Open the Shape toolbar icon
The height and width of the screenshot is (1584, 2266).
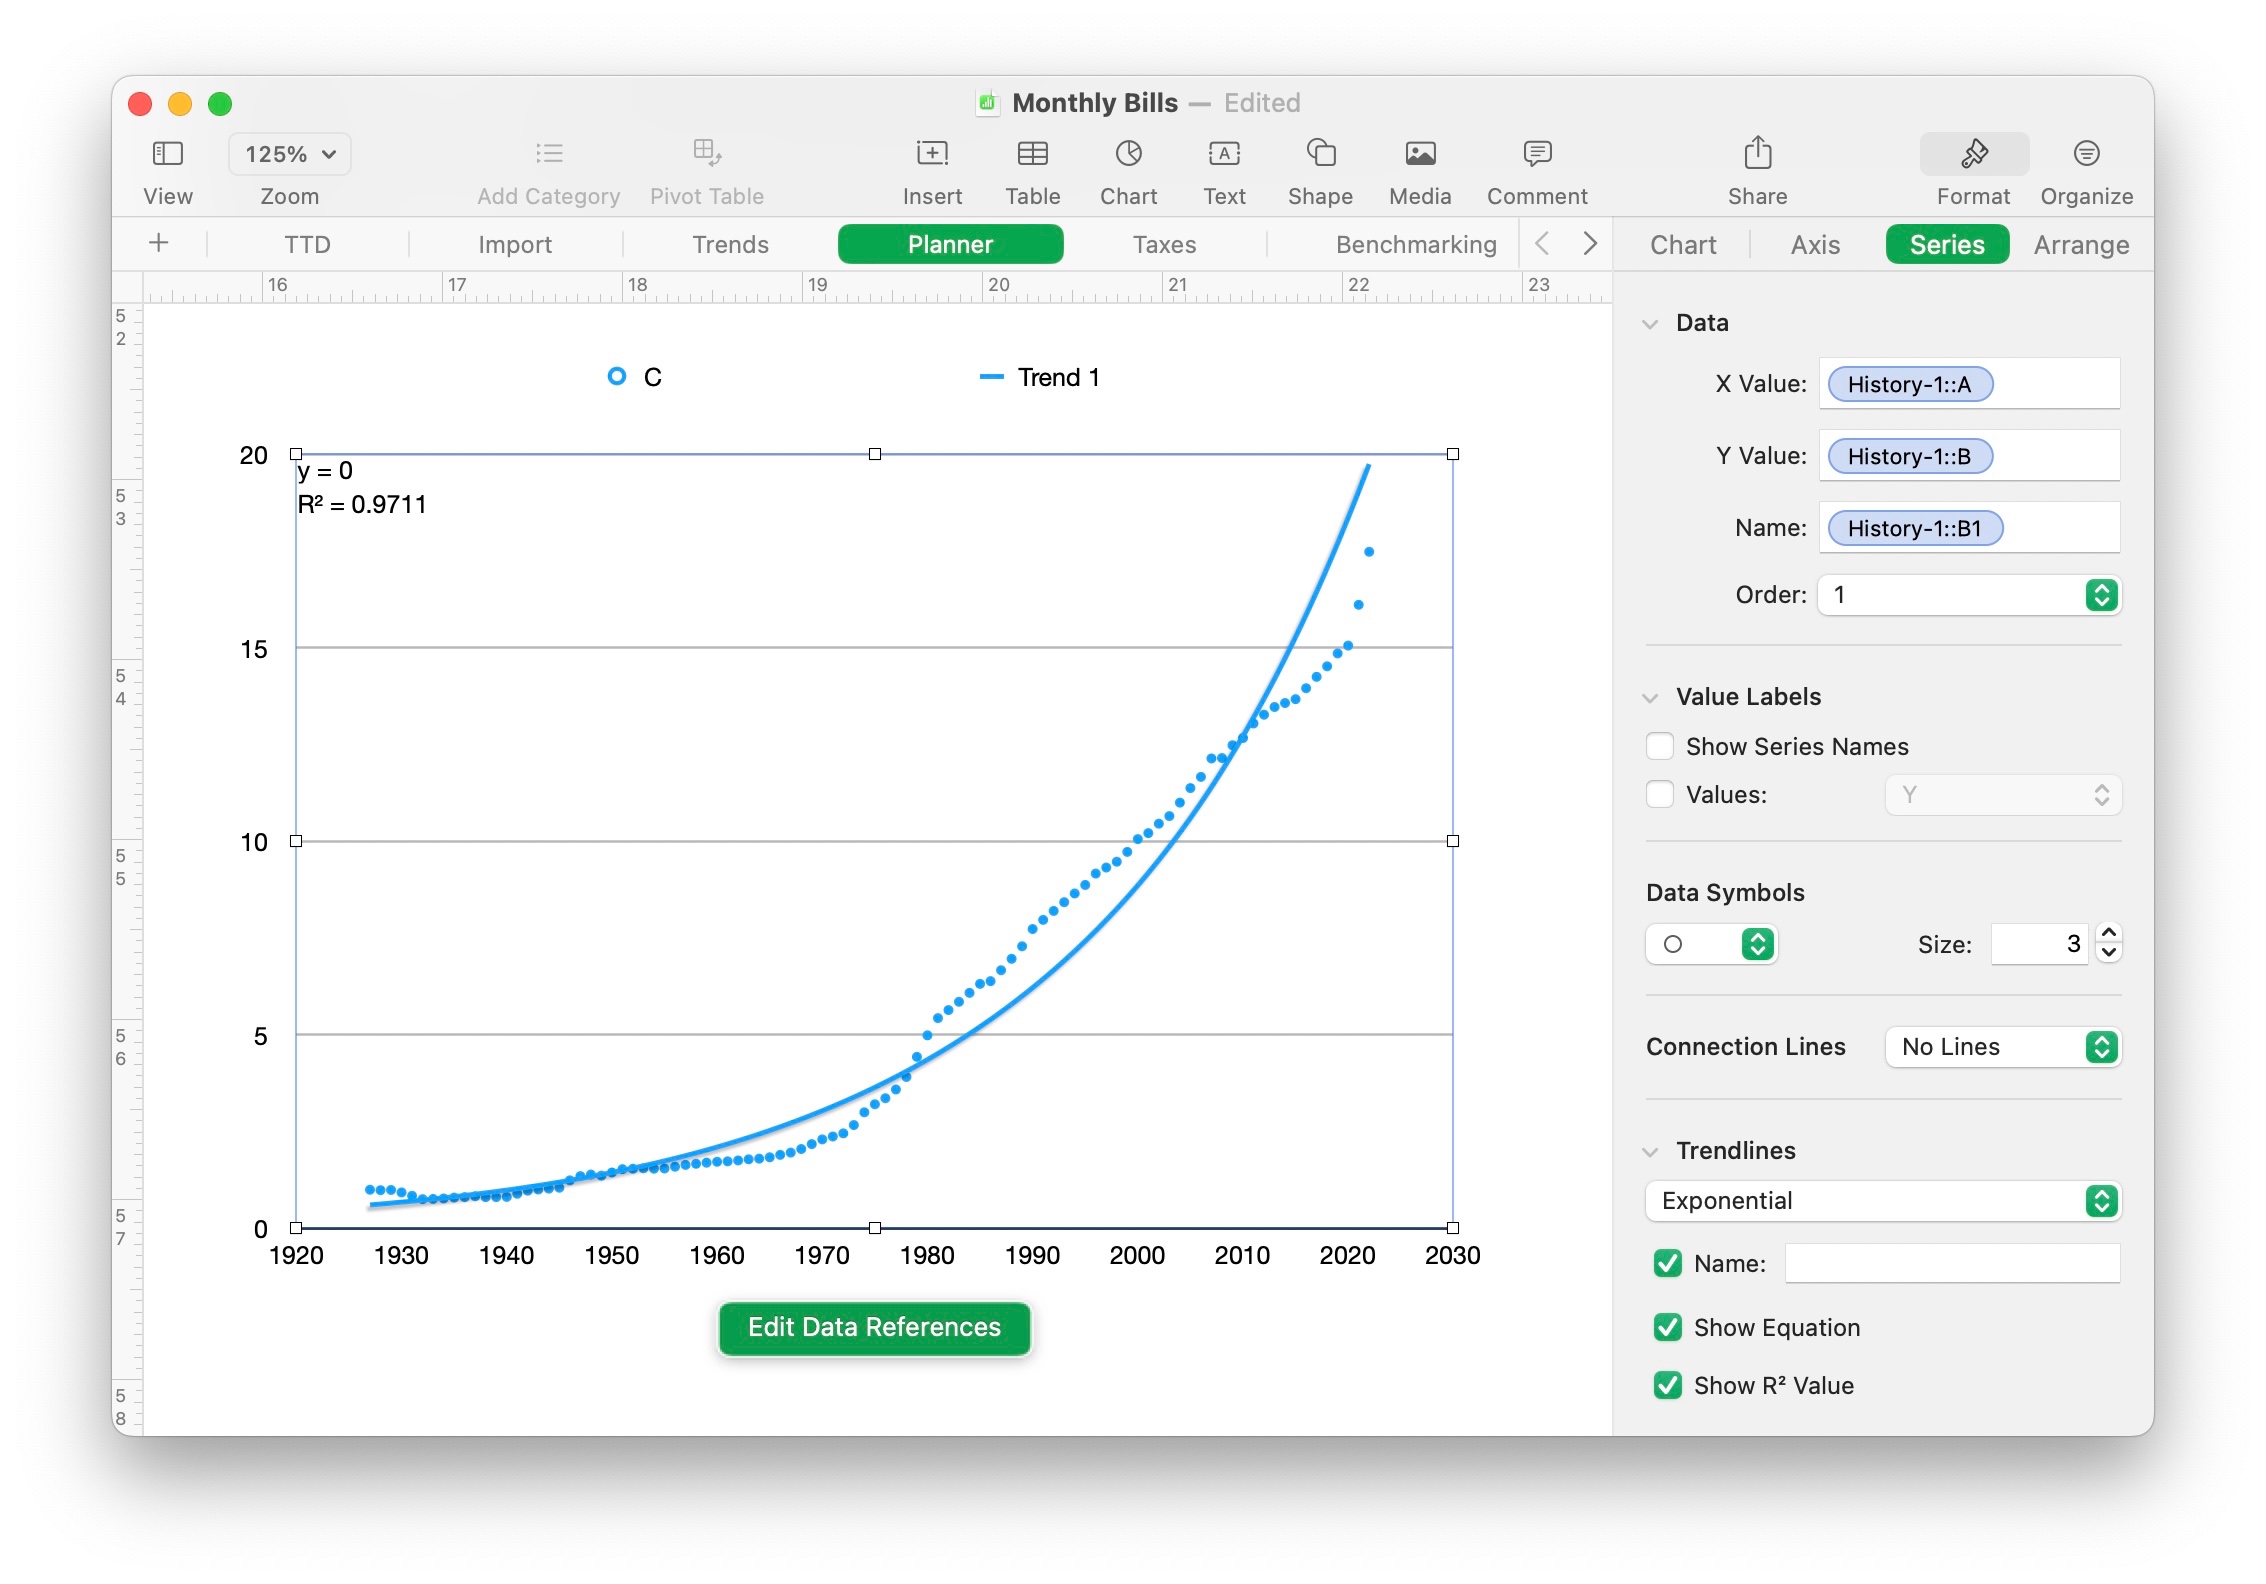[1320, 154]
